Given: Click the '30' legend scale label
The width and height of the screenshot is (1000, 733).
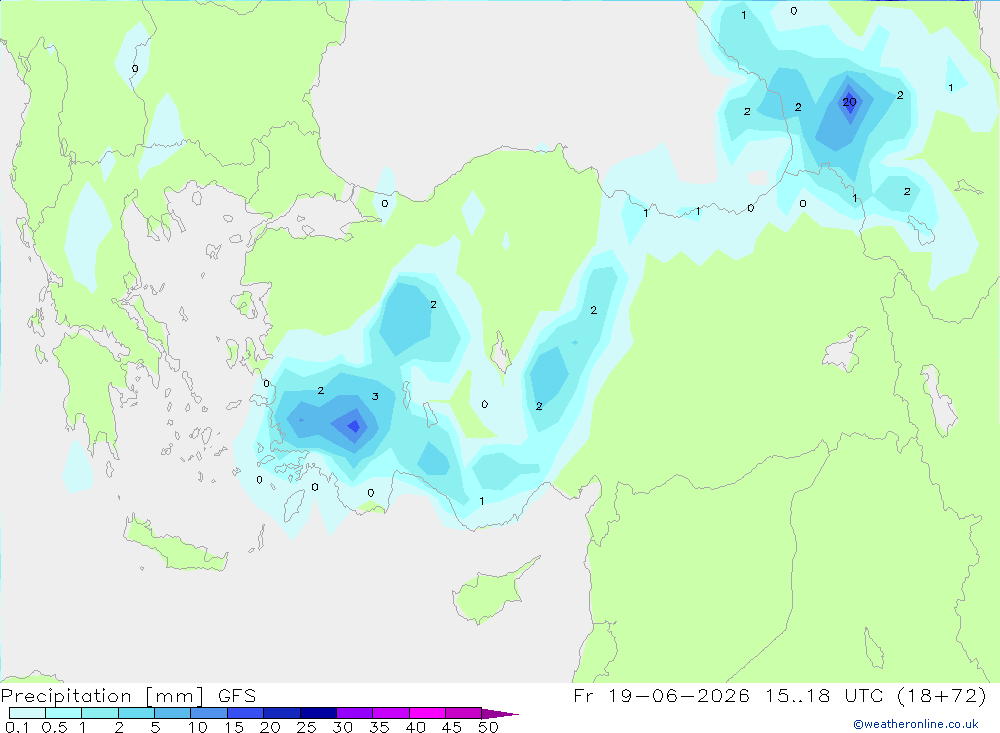Looking at the screenshot, I should point(342,727).
